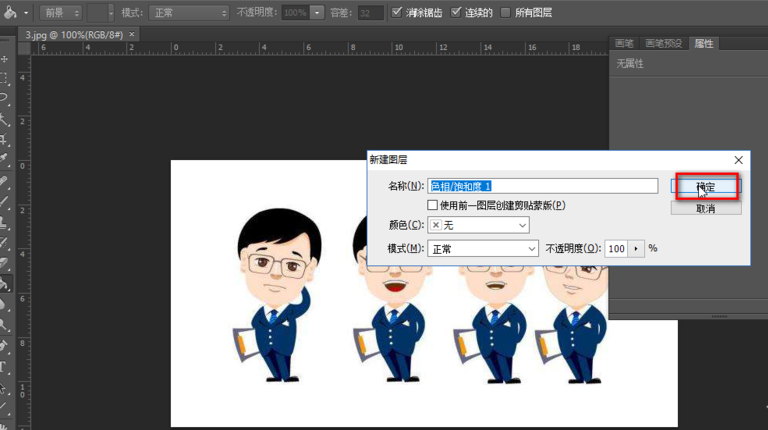Expand the 颜色 dropdown in the dialog
Screen dimensions: 768x430
(478, 225)
